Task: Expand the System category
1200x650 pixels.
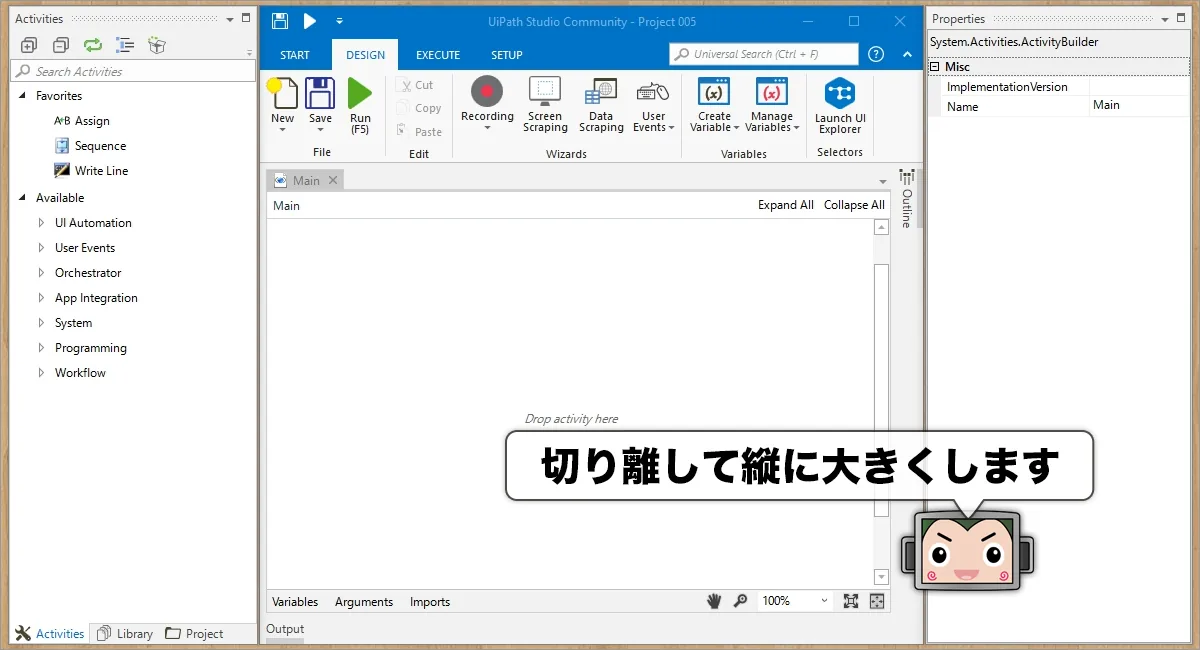Action: pos(41,323)
